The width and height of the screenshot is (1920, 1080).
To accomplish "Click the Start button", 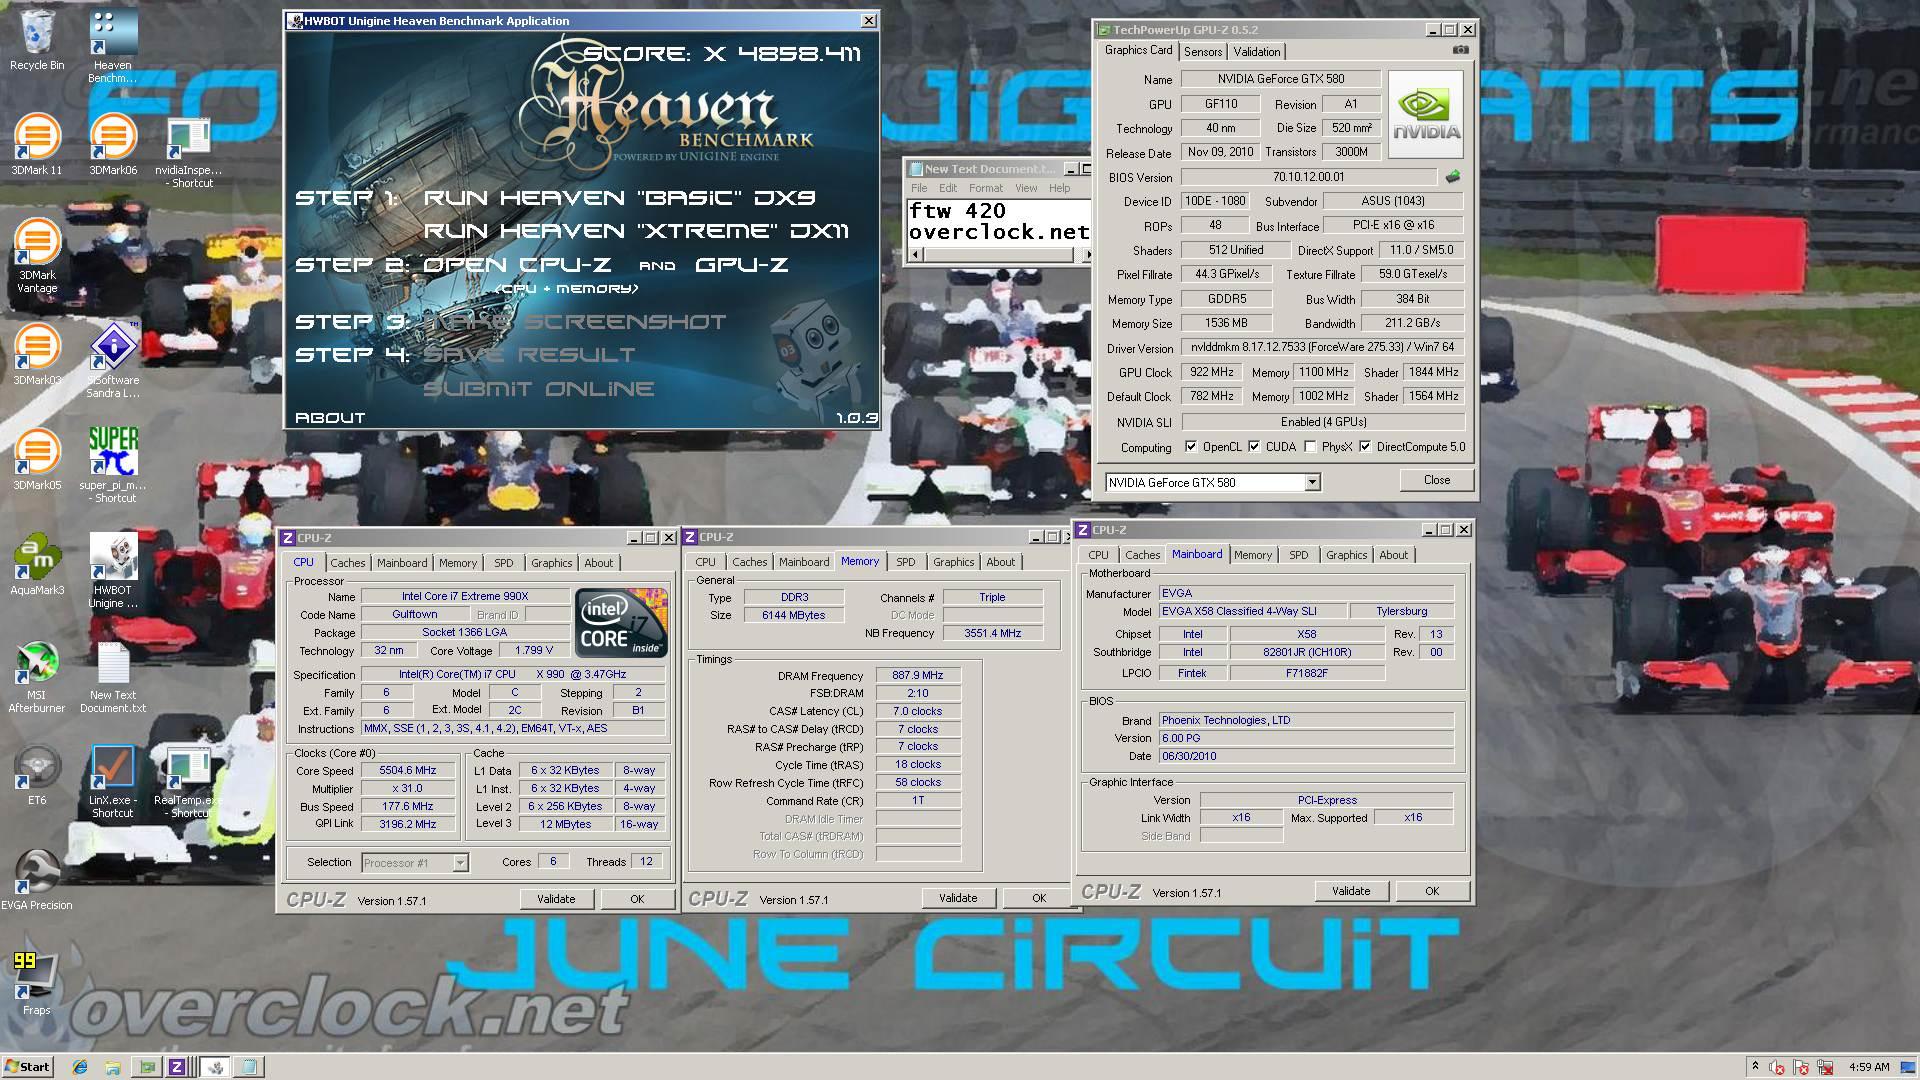I will point(27,1067).
